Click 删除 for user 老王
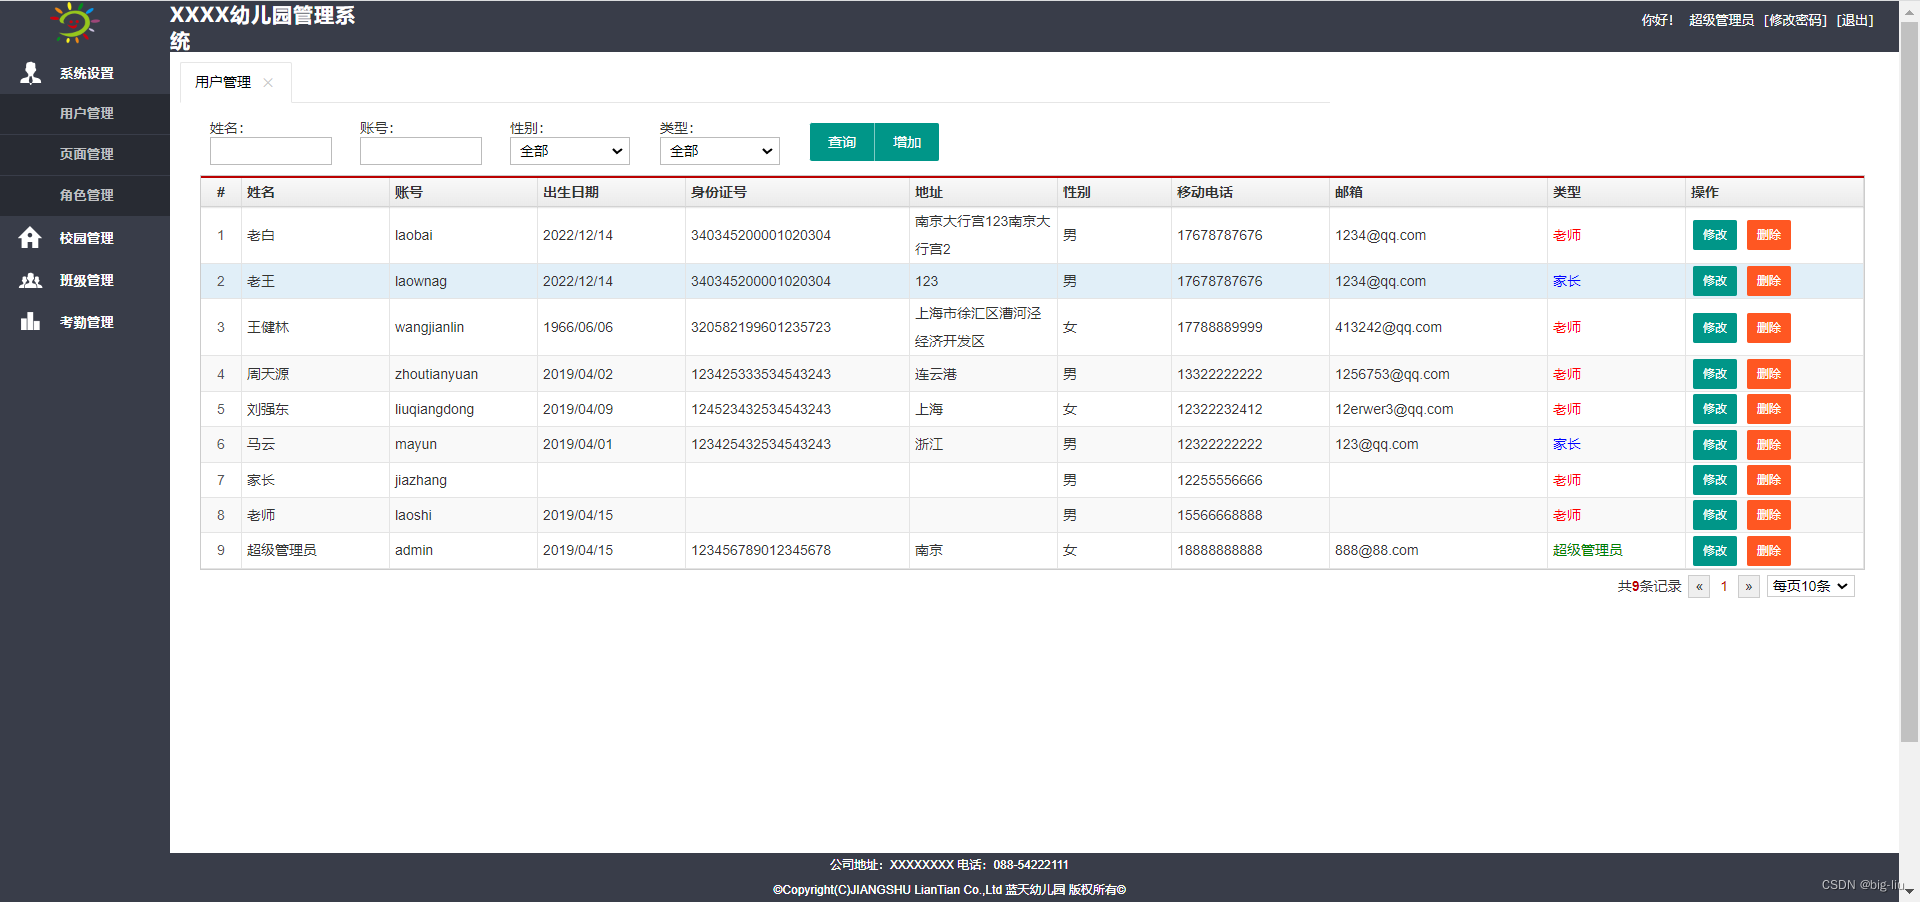The height and width of the screenshot is (902, 1920). (1769, 281)
